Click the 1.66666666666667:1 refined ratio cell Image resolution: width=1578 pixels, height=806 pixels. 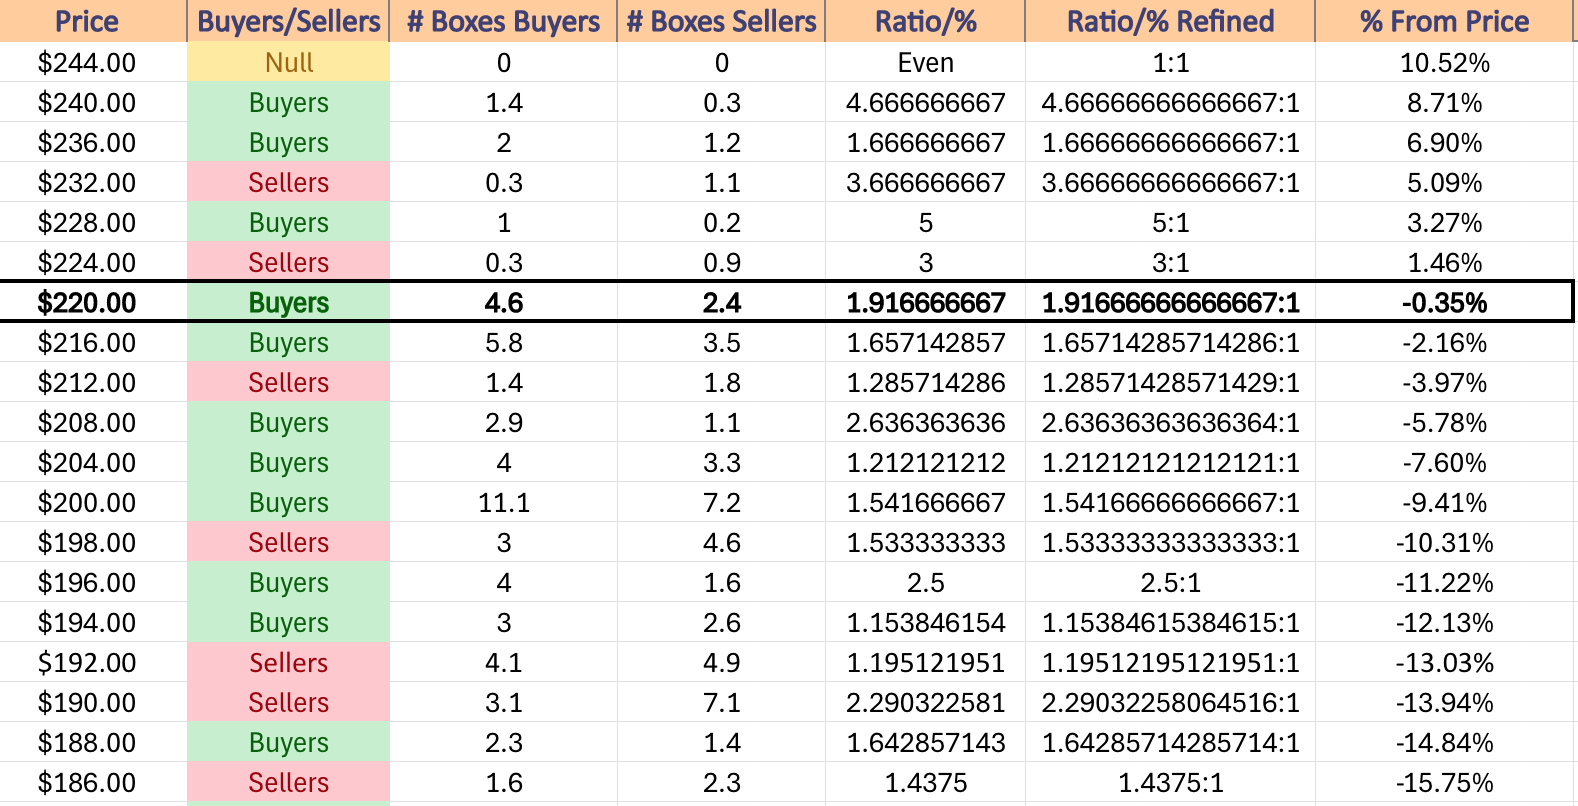click(x=1171, y=143)
